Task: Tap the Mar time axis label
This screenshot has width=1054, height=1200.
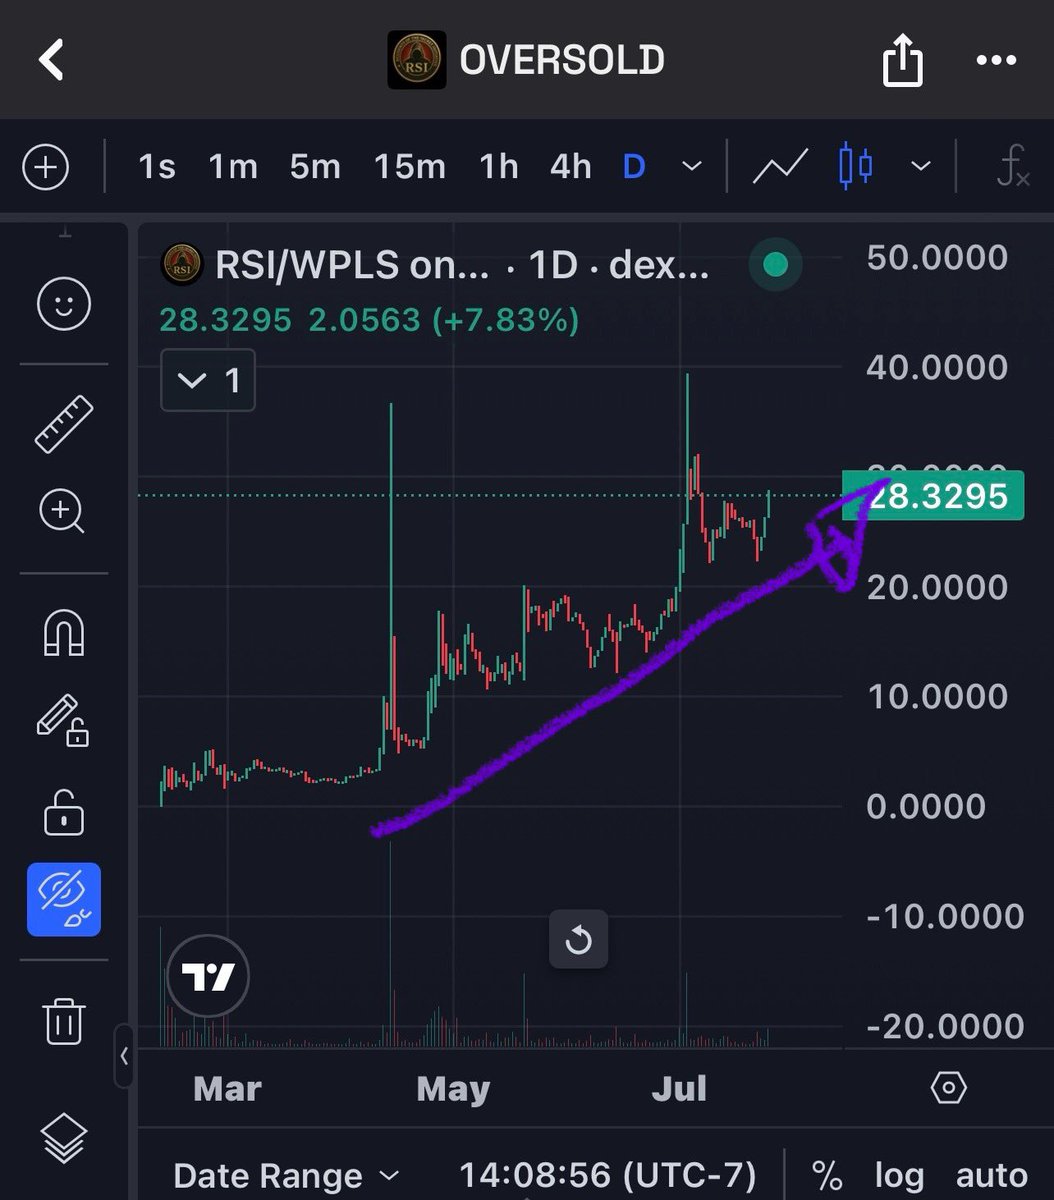Action: coord(228,1088)
